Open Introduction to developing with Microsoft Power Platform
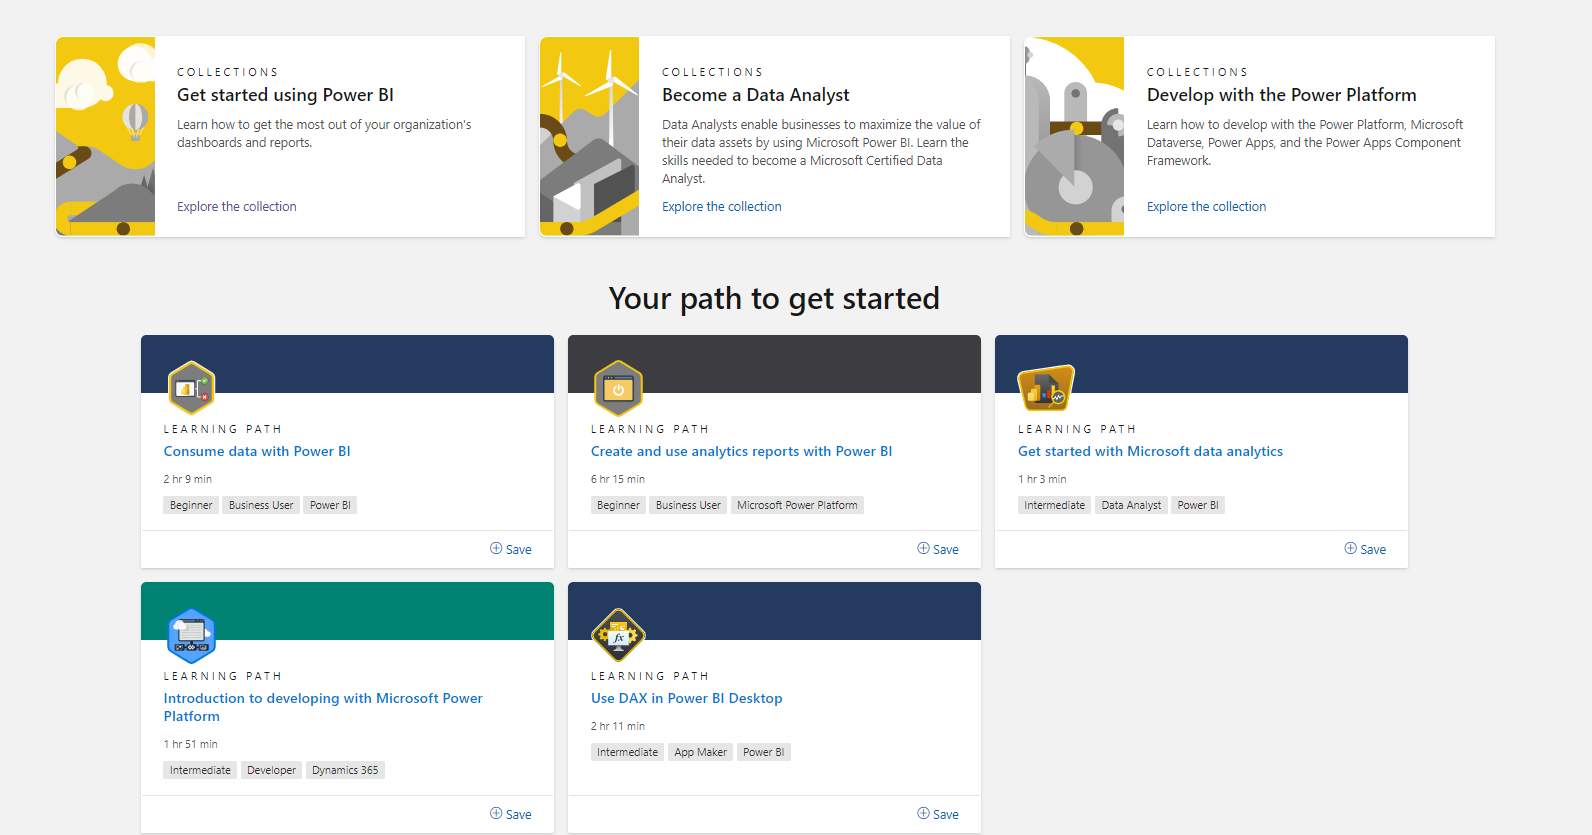The image size is (1592, 835). click(323, 707)
